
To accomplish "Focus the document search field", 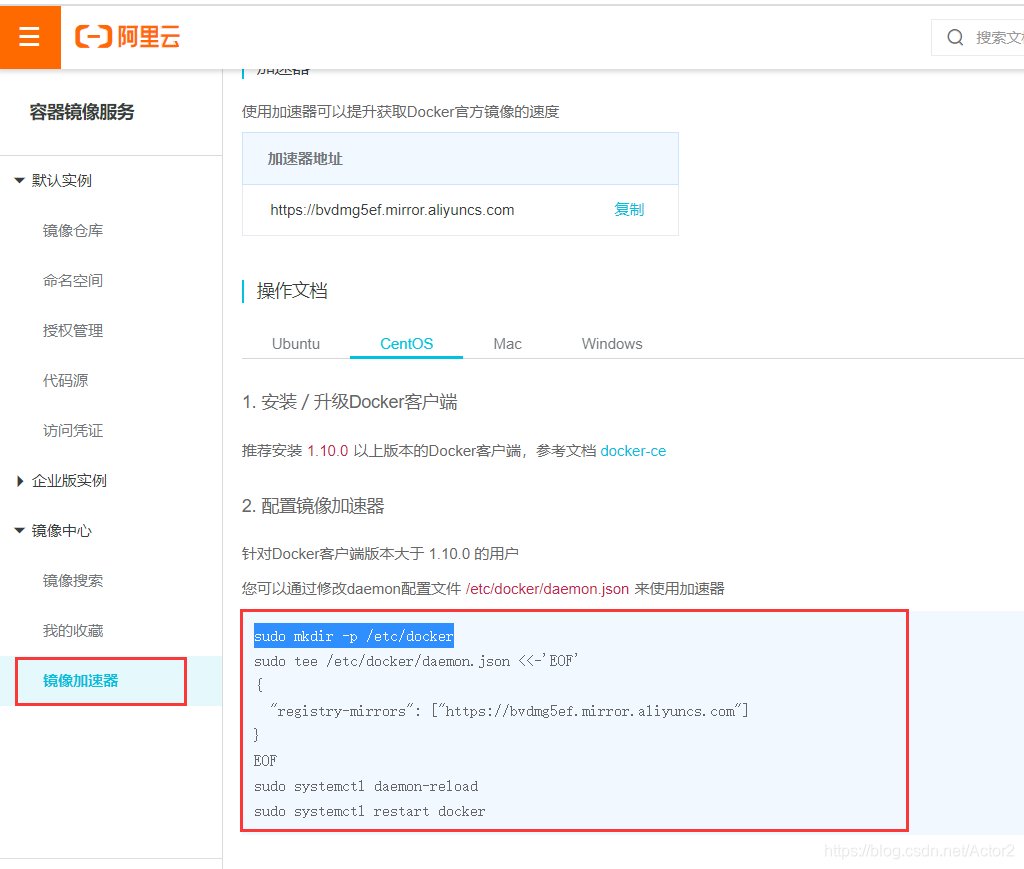I will tap(980, 37).
